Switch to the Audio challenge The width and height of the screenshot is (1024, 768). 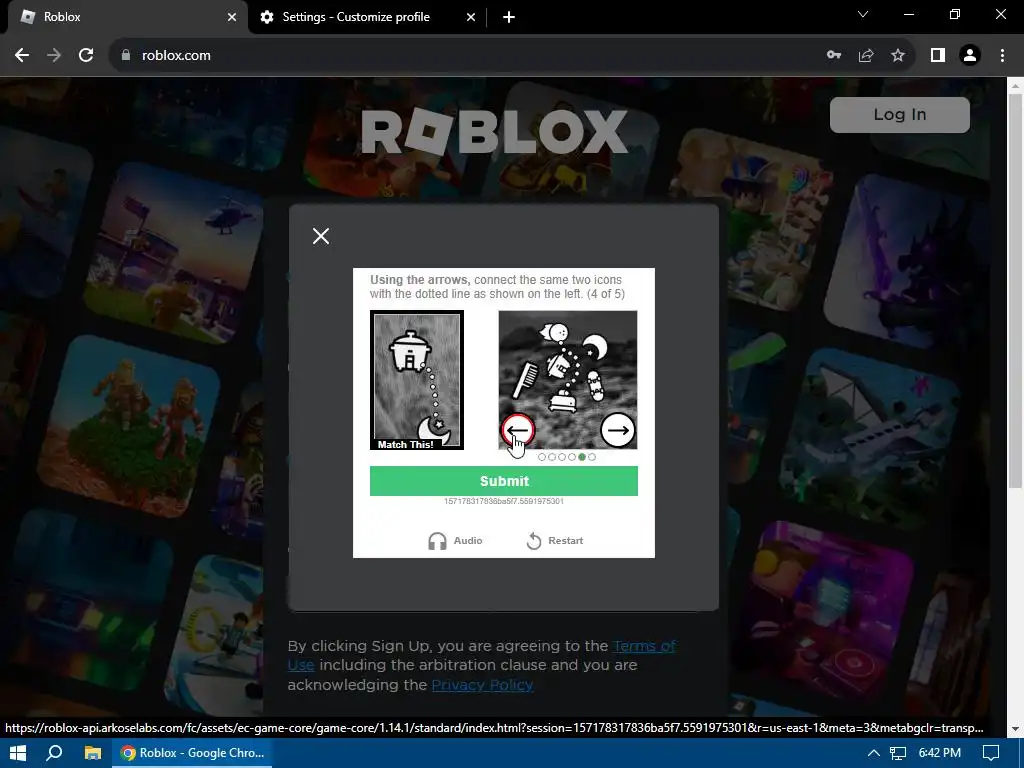click(455, 541)
